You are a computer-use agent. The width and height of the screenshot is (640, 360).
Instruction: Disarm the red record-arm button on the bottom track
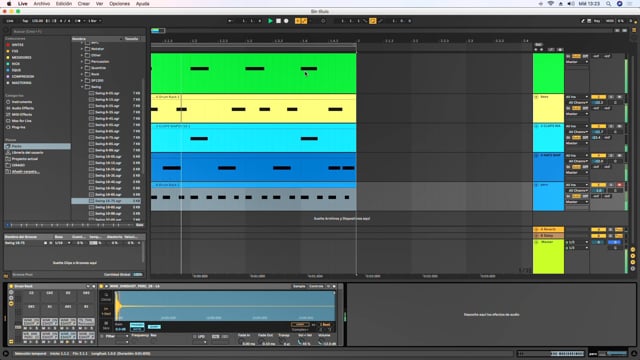tap(619, 185)
